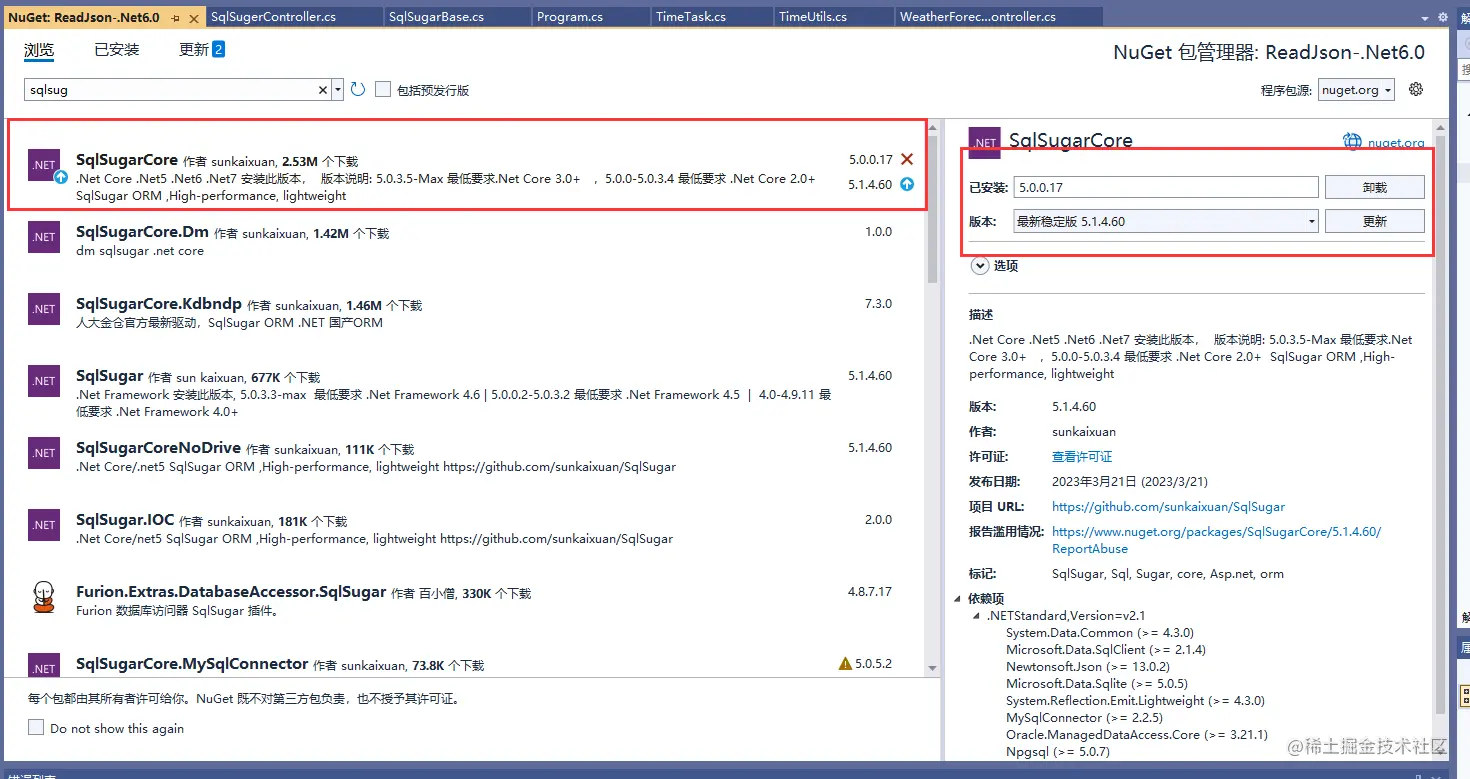The width and height of the screenshot is (1470, 779).
Task: Click the Microsoft.Data.SqlClient (>= 2.1.4) dependency
Action: (1106, 649)
